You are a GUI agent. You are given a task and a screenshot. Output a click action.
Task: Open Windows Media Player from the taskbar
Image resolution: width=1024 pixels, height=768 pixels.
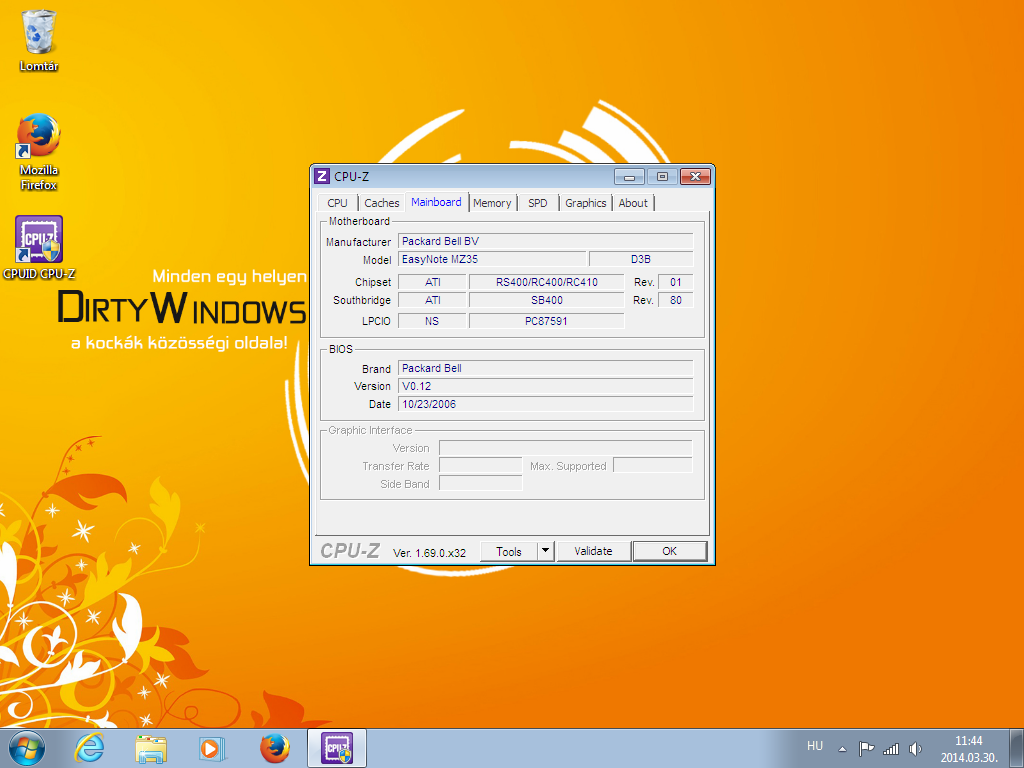pyautogui.click(x=212, y=748)
